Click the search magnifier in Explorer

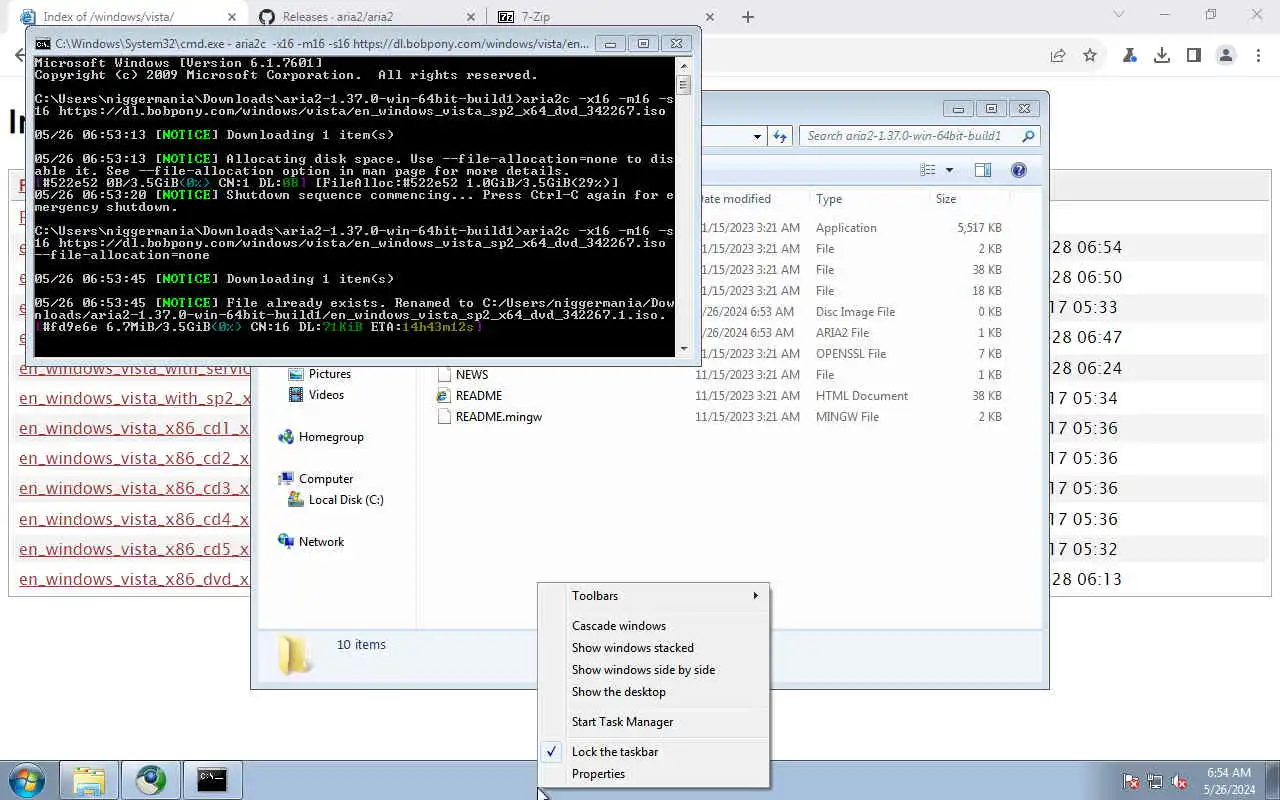tap(1028, 136)
